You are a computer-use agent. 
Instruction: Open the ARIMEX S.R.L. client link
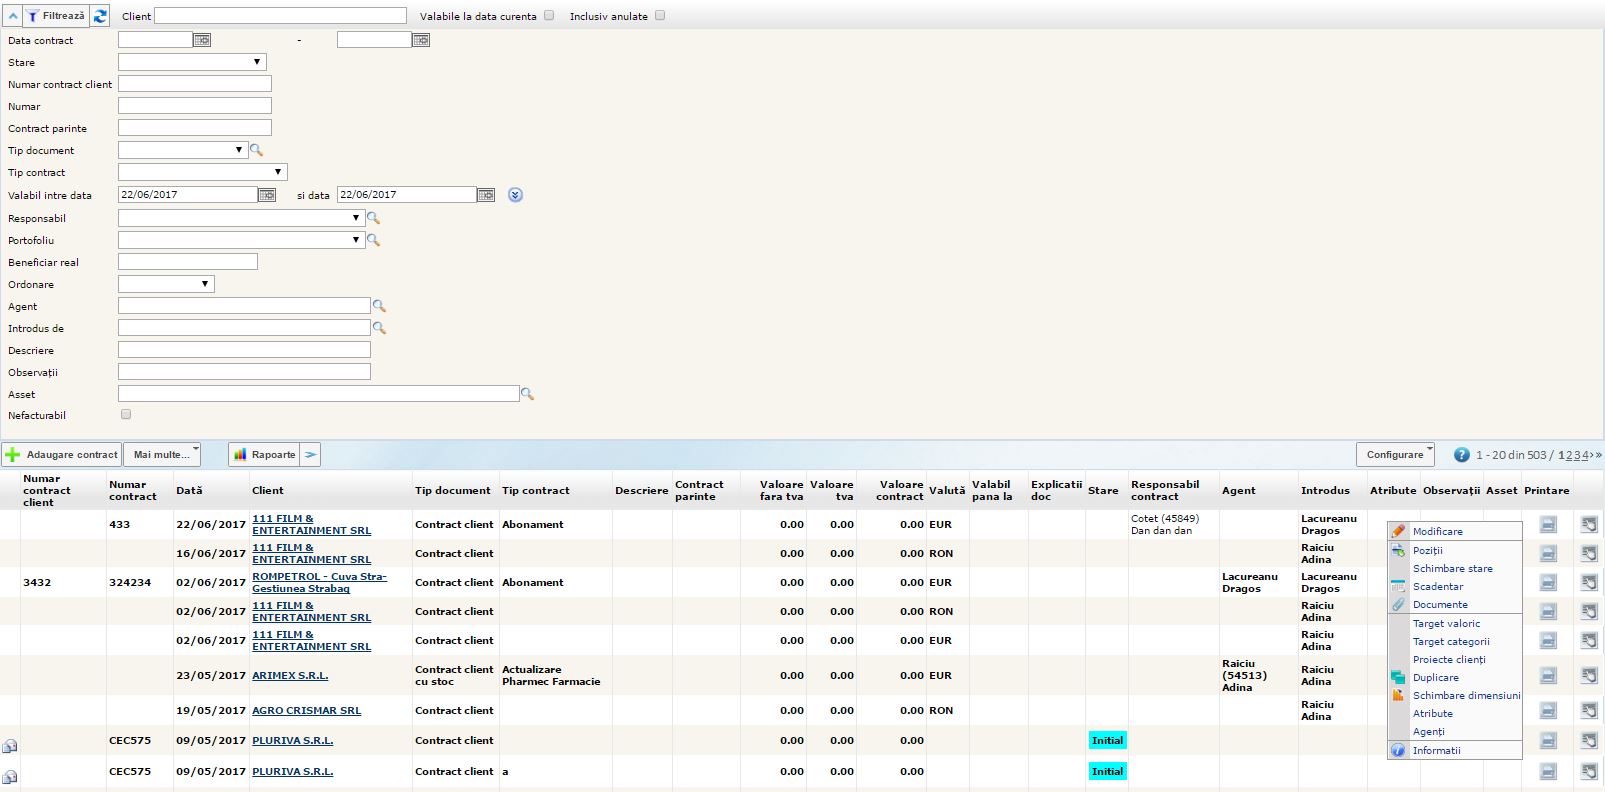point(290,676)
